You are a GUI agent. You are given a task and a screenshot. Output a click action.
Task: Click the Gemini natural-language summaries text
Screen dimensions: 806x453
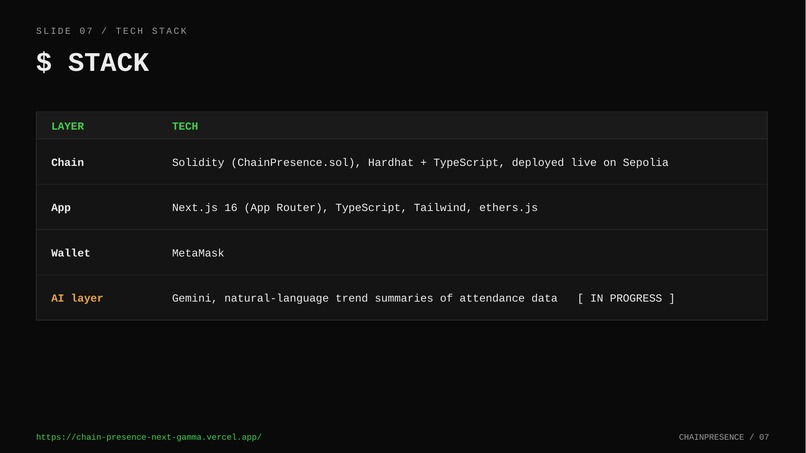coord(364,298)
